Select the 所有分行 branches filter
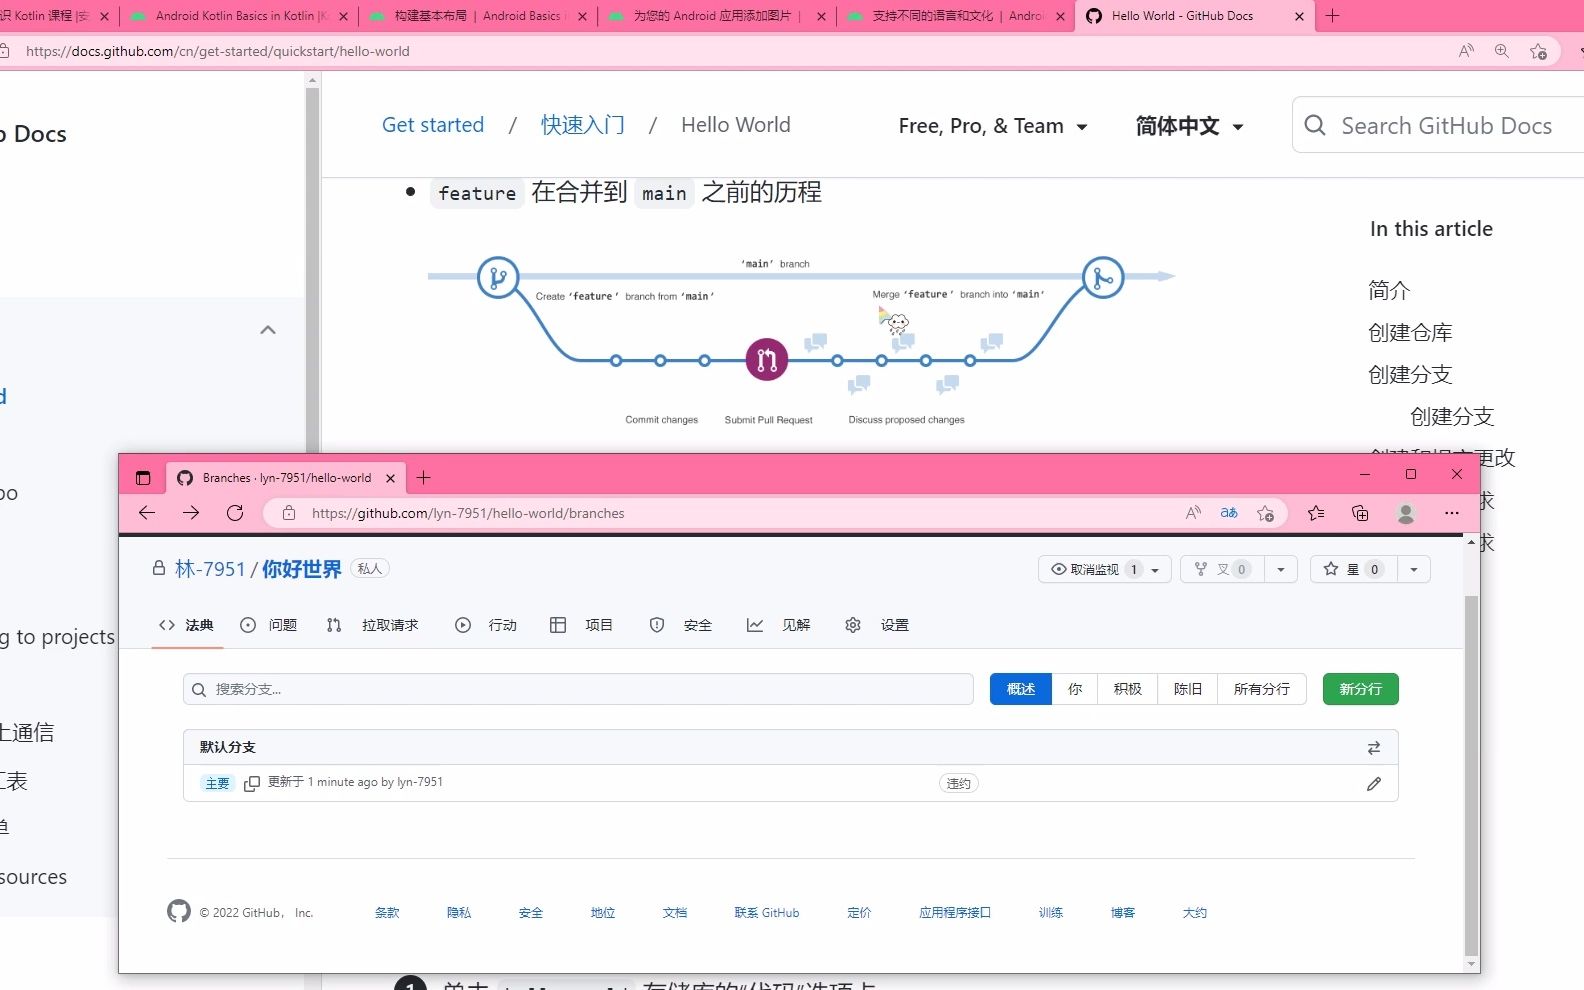The width and height of the screenshot is (1584, 990). click(1262, 689)
